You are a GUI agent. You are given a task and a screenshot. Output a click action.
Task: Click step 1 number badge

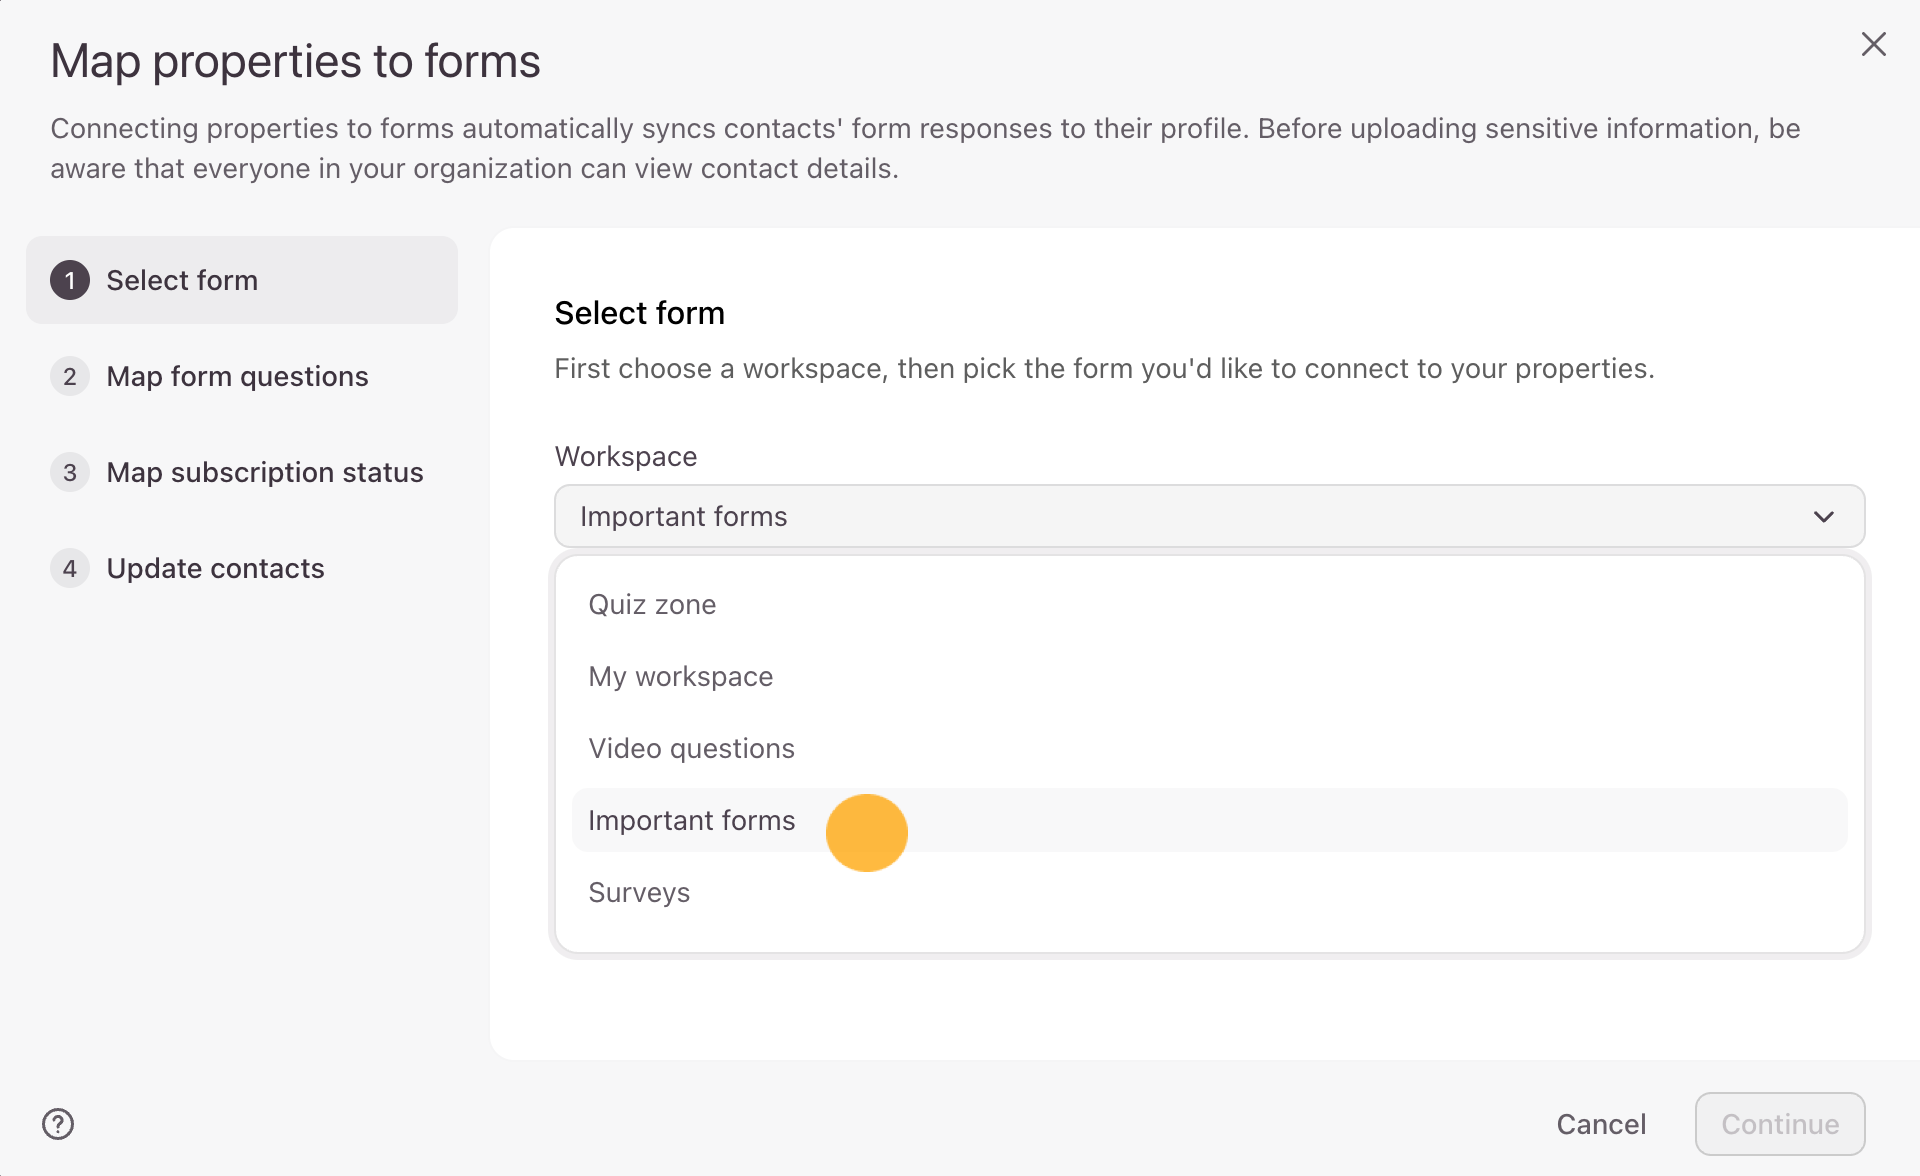pos(70,281)
